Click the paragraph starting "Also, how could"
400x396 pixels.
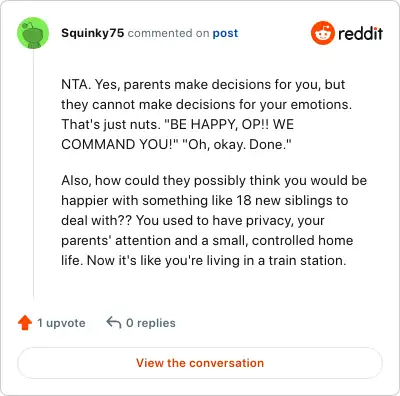214,220
